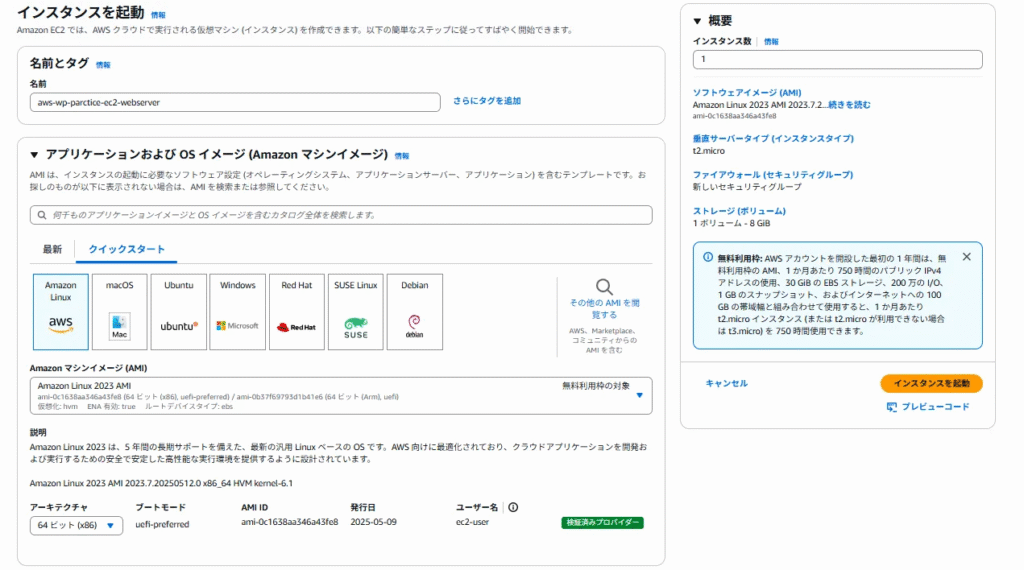1024x570 pixels.
Task: Click the 続きを読む link in summary
Action: (x=849, y=104)
